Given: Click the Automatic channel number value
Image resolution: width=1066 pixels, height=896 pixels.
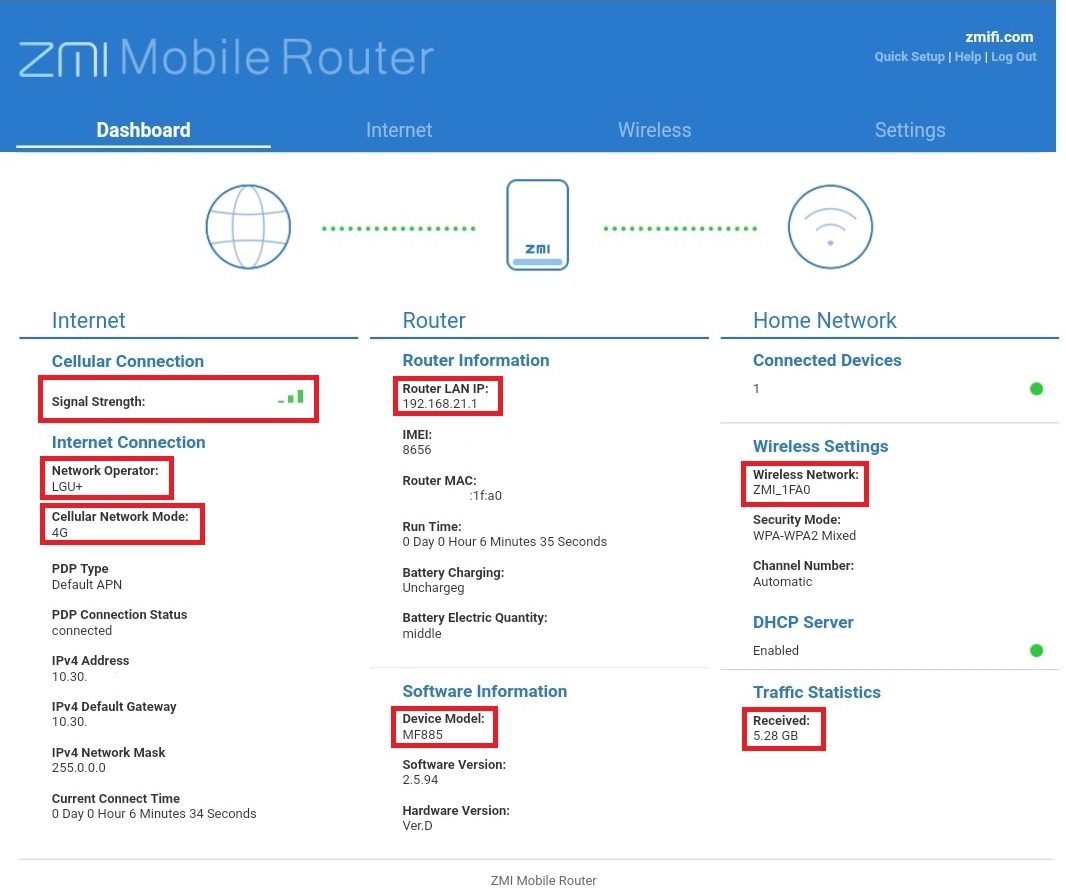Looking at the screenshot, I should coord(783,582).
